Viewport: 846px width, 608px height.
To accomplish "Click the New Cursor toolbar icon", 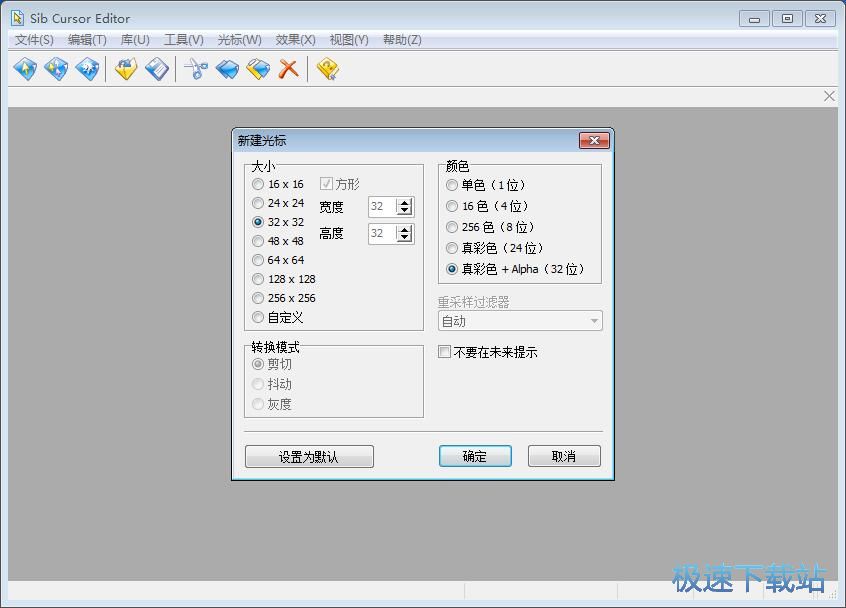I will tap(25, 68).
